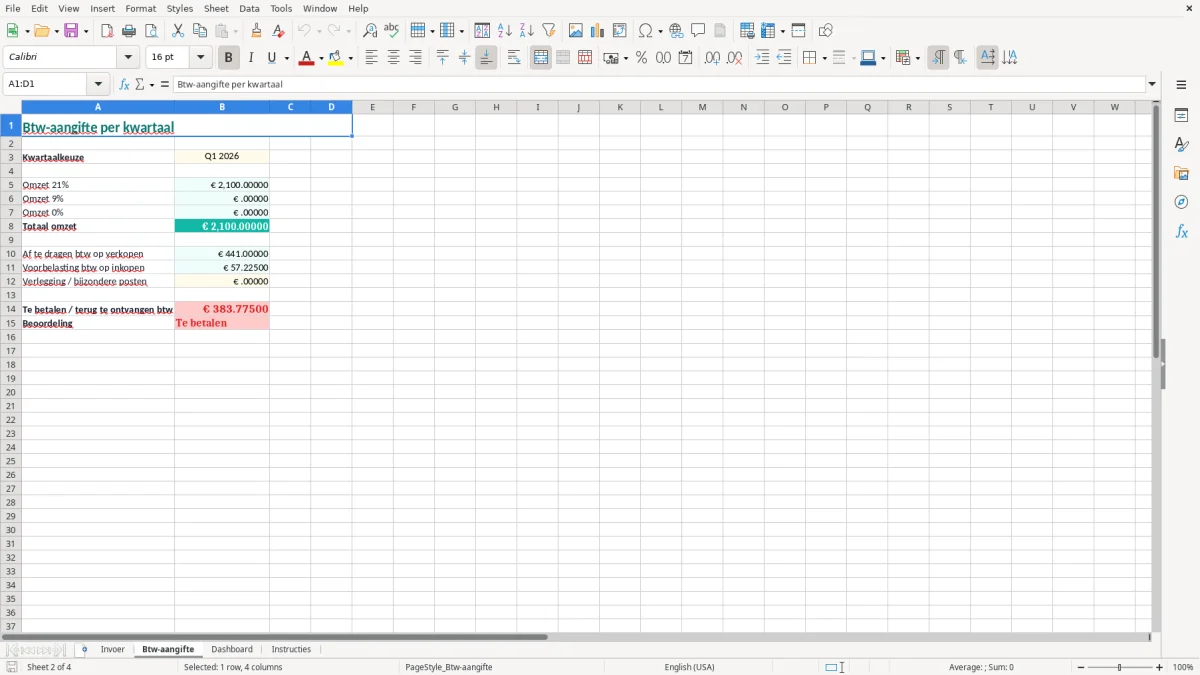Open the Font Size dropdown arrow

(x=200, y=58)
